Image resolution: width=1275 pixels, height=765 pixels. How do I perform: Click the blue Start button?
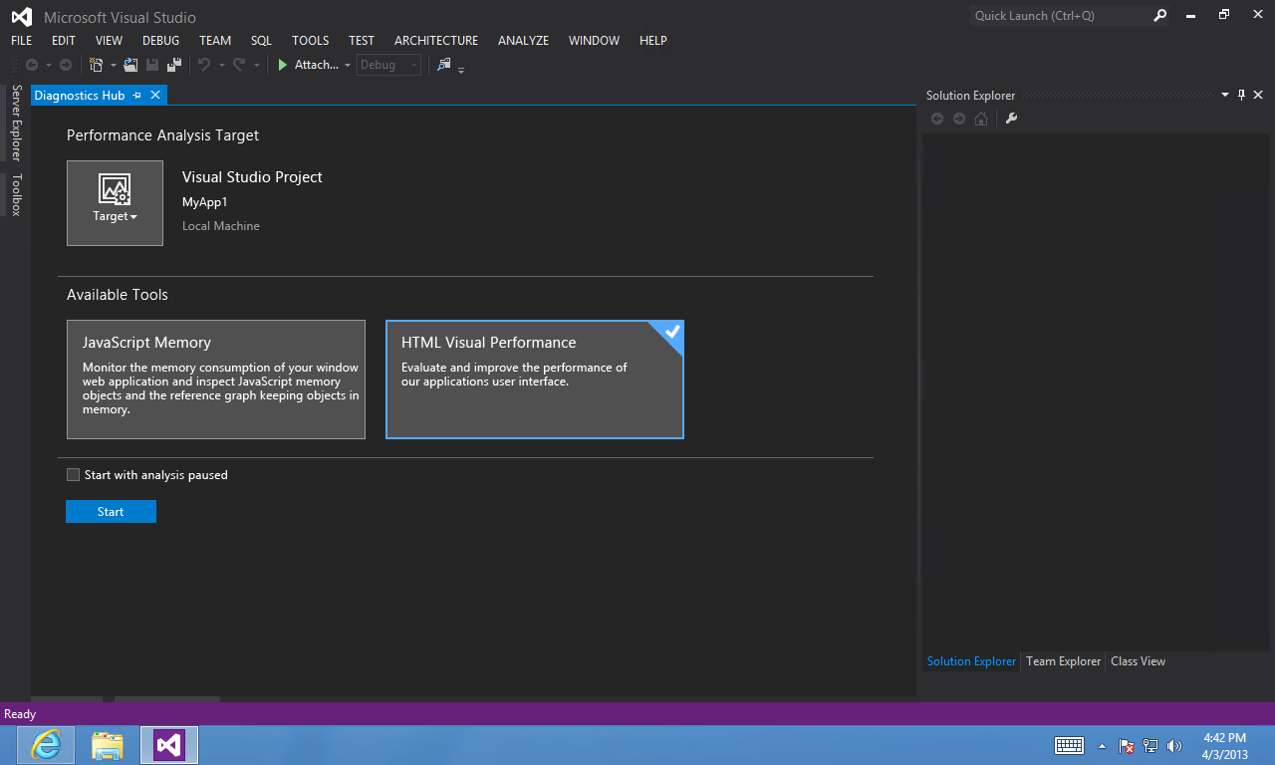tap(111, 512)
